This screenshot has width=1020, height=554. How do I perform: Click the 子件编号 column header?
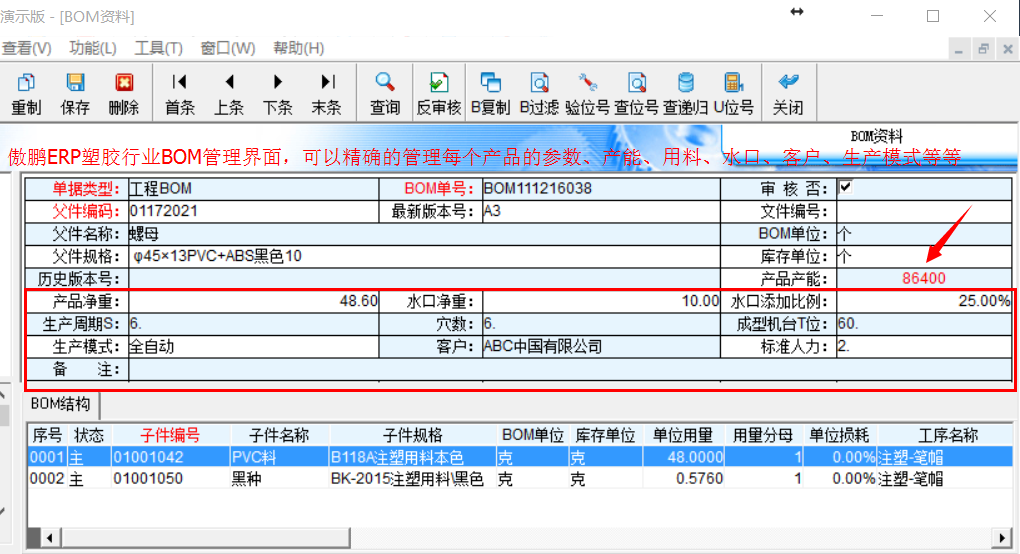coord(170,435)
